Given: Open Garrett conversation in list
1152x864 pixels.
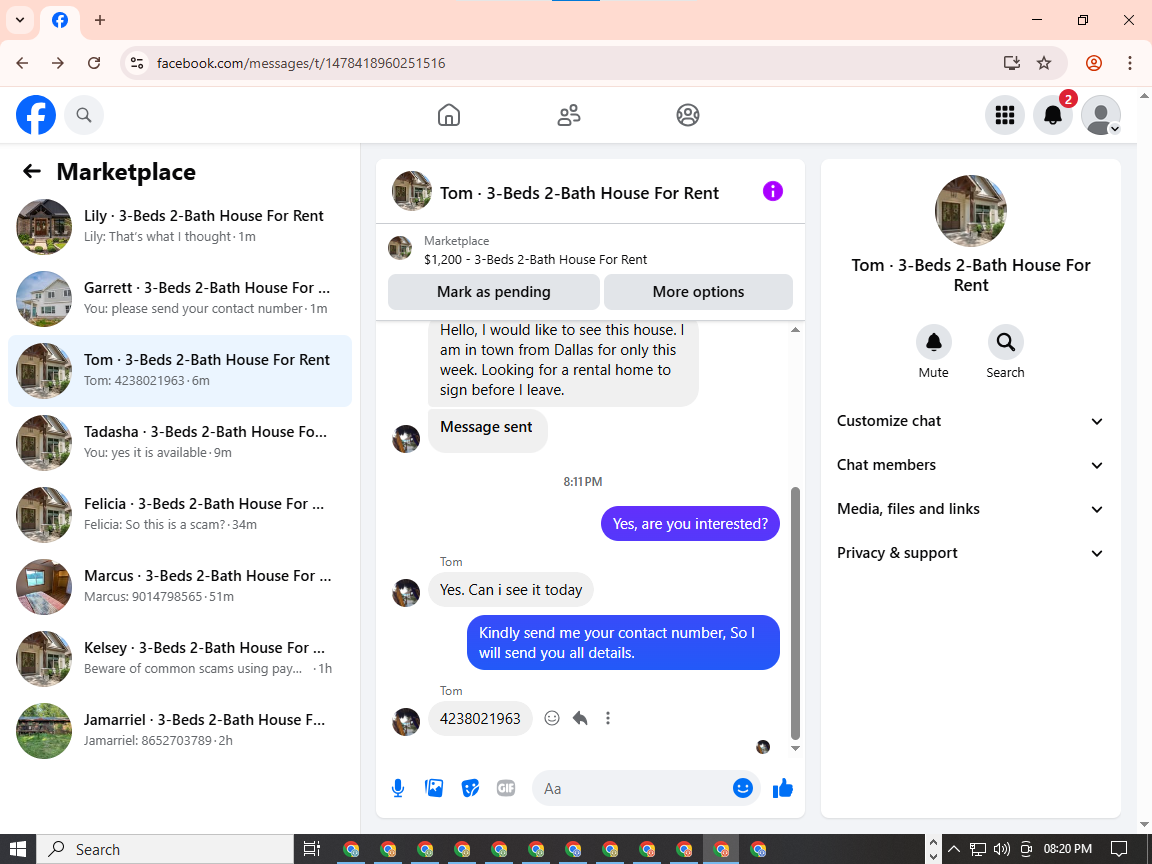Looking at the screenshot, I should click(180, 299).
